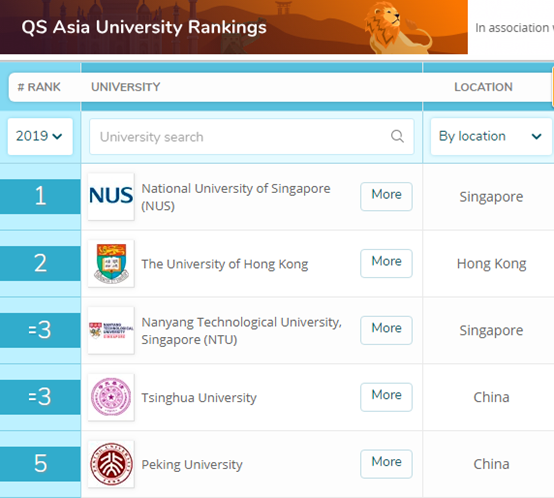
Task: Click rank 1 cell
Action: pos(40,196)
